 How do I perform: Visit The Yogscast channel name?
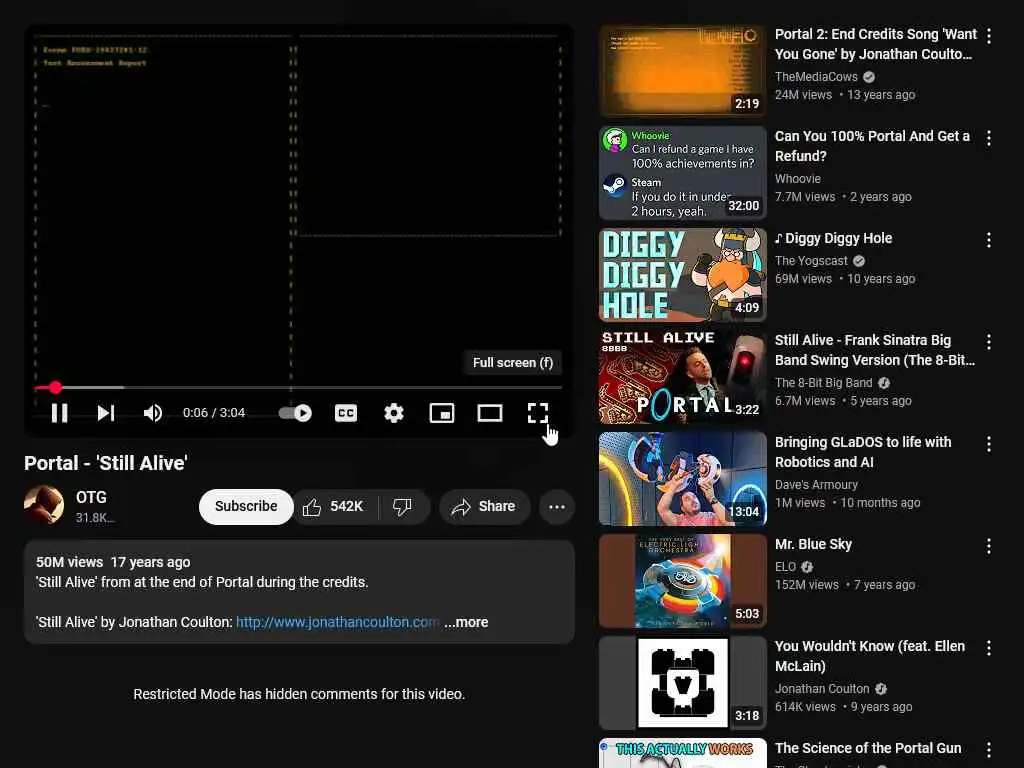point(811,261)
